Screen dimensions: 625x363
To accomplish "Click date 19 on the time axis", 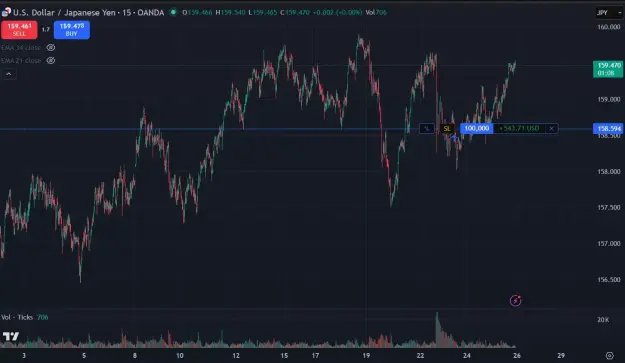I will [366, 355].
